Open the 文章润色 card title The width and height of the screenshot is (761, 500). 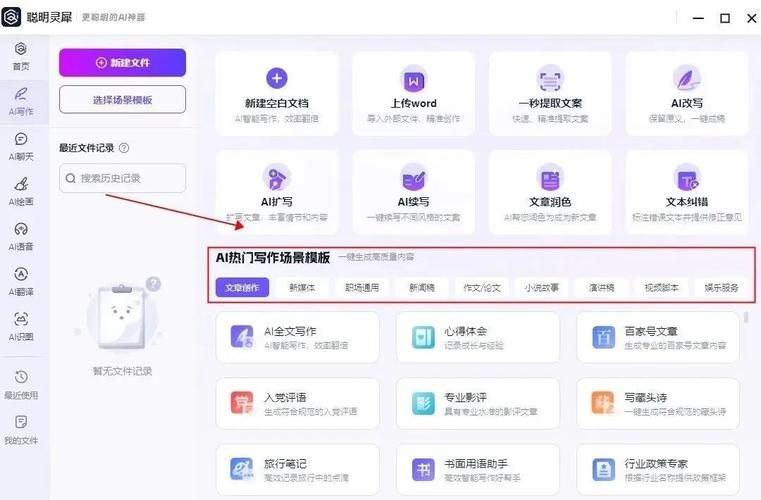coord(550,201)
